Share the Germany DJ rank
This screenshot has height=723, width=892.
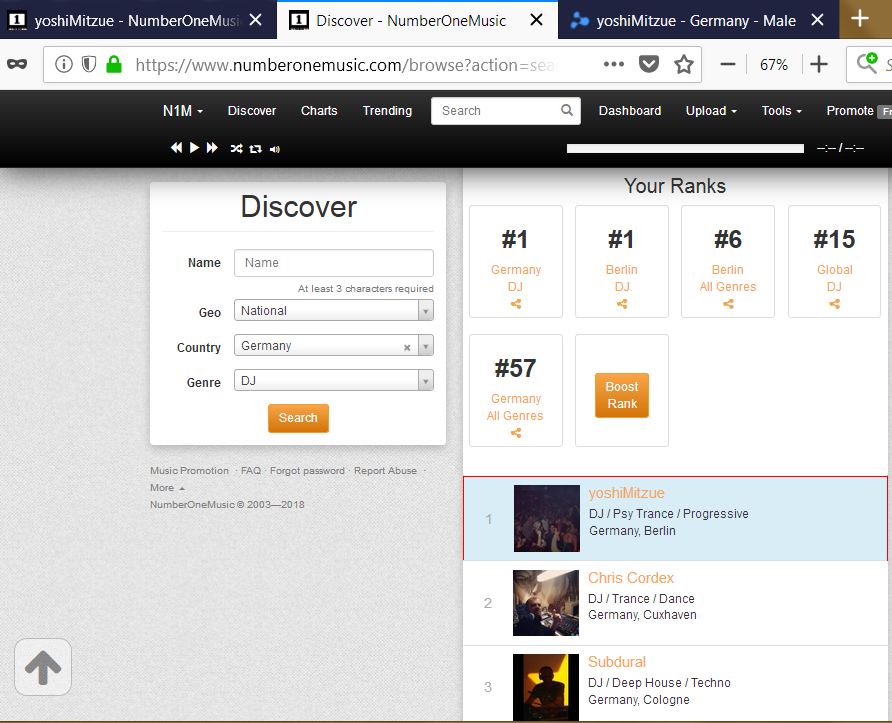point(516,304)
